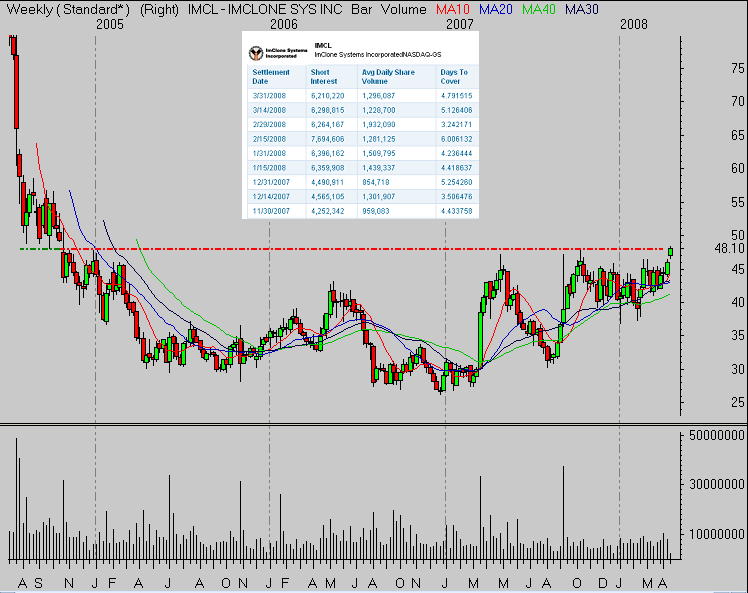Click the 'Days To Cover' column header
Image resolution: width=748 pixels, height=593 pixels.
pos(454,77)
